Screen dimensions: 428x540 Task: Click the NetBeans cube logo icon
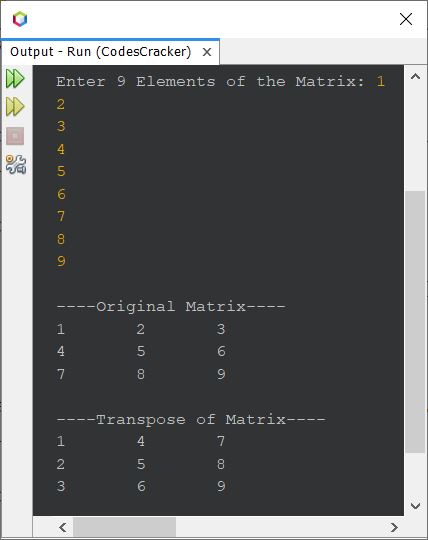(20, 19)
